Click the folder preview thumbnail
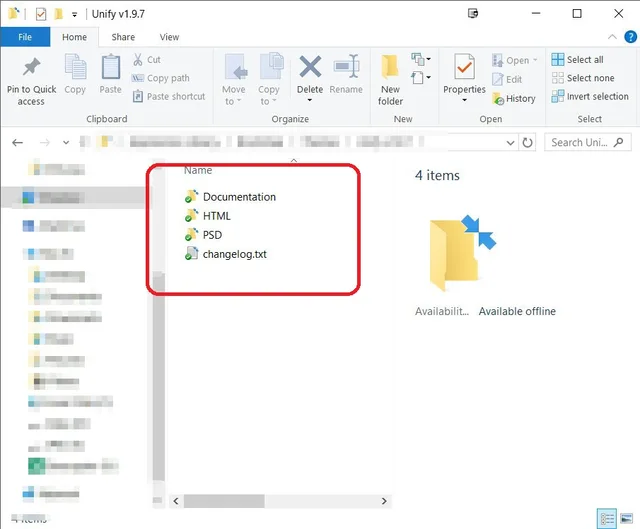640x529 pixels. pyautogui.click(x=462, y=253)
